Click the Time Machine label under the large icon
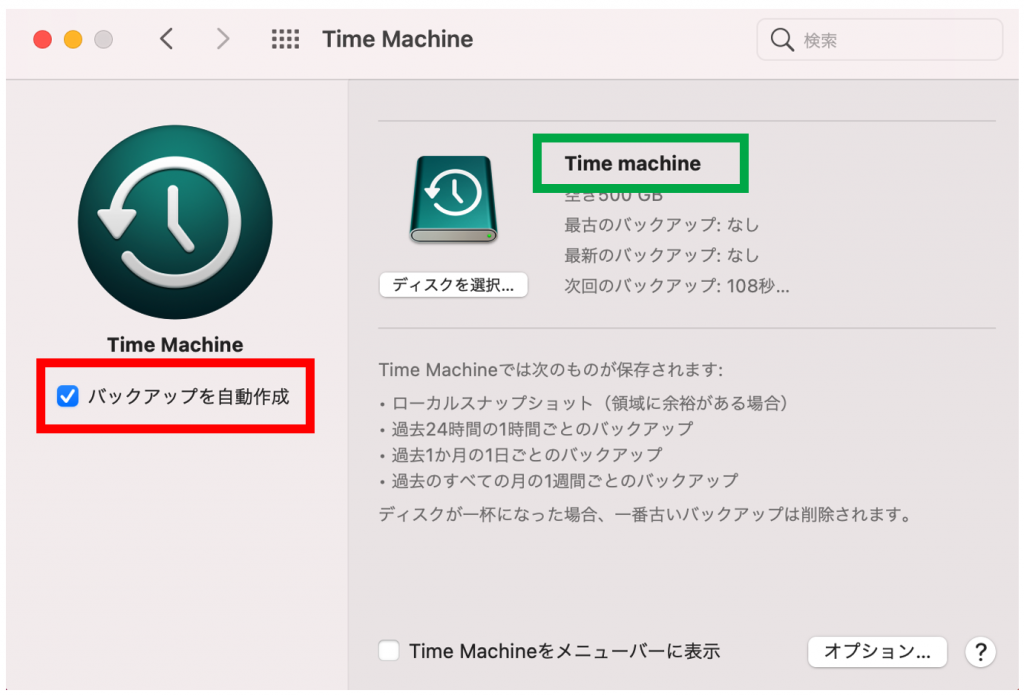The image size is (1024, 696). (x=175, y=345)
